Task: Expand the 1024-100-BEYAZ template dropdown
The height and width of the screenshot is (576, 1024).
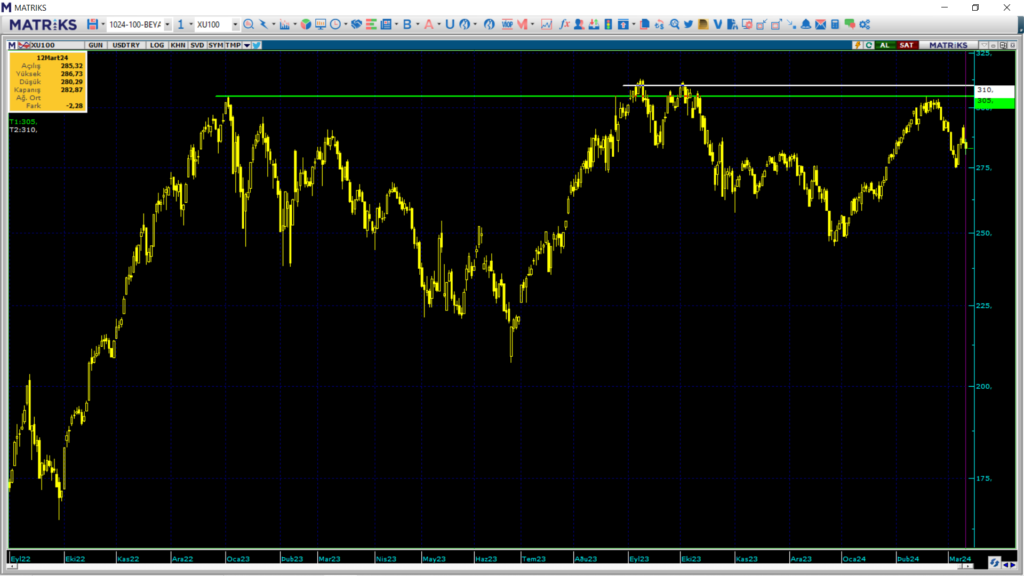Action: click(167, 24)
